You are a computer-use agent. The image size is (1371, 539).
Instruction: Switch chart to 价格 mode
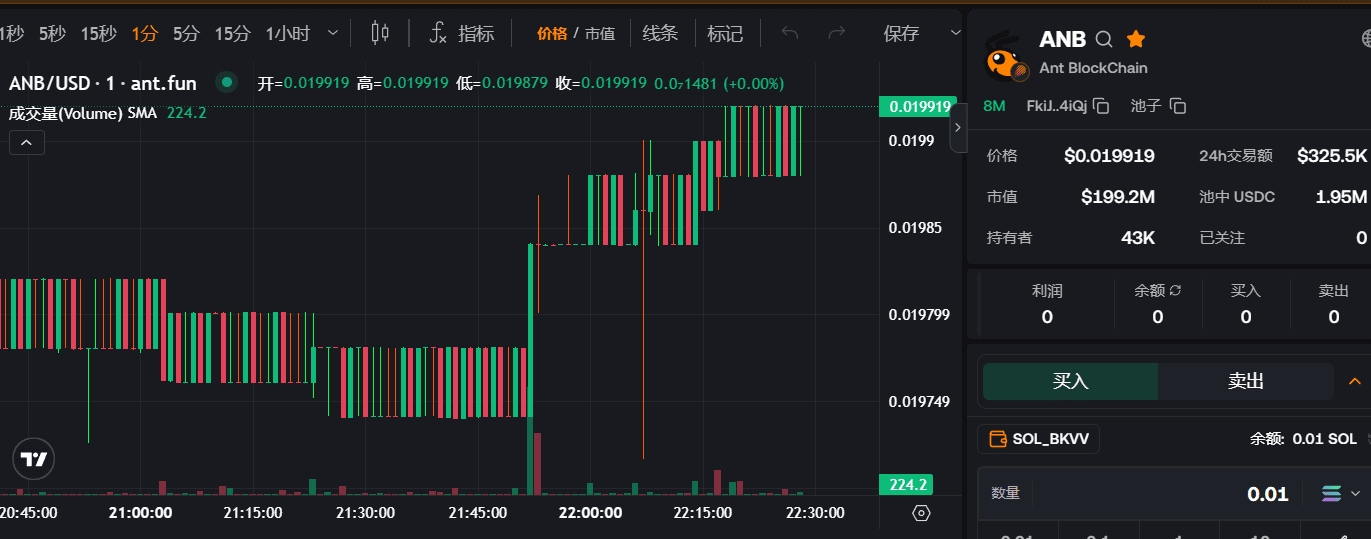point(552,33)
